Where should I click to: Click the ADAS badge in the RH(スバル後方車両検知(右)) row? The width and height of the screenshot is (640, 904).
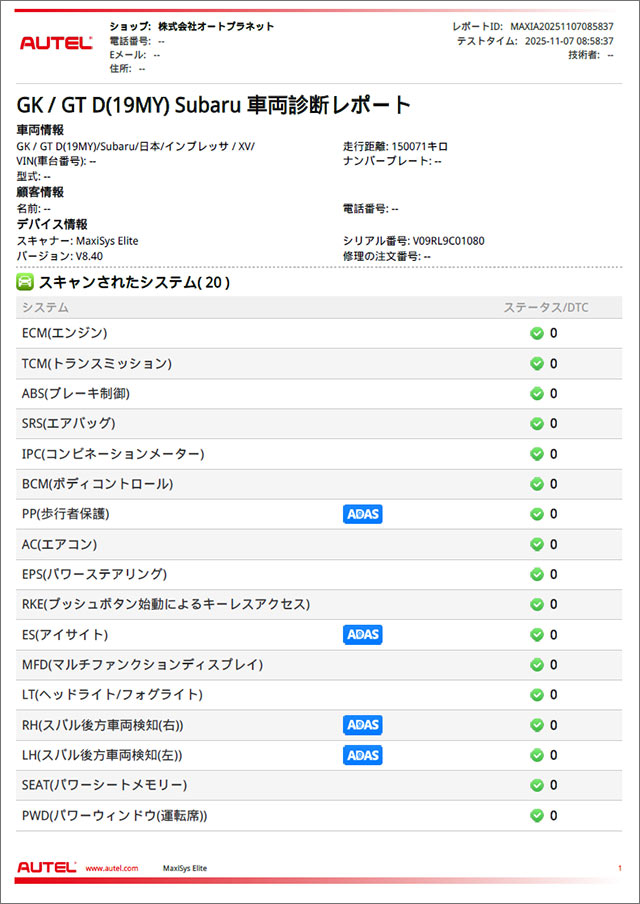363,725
